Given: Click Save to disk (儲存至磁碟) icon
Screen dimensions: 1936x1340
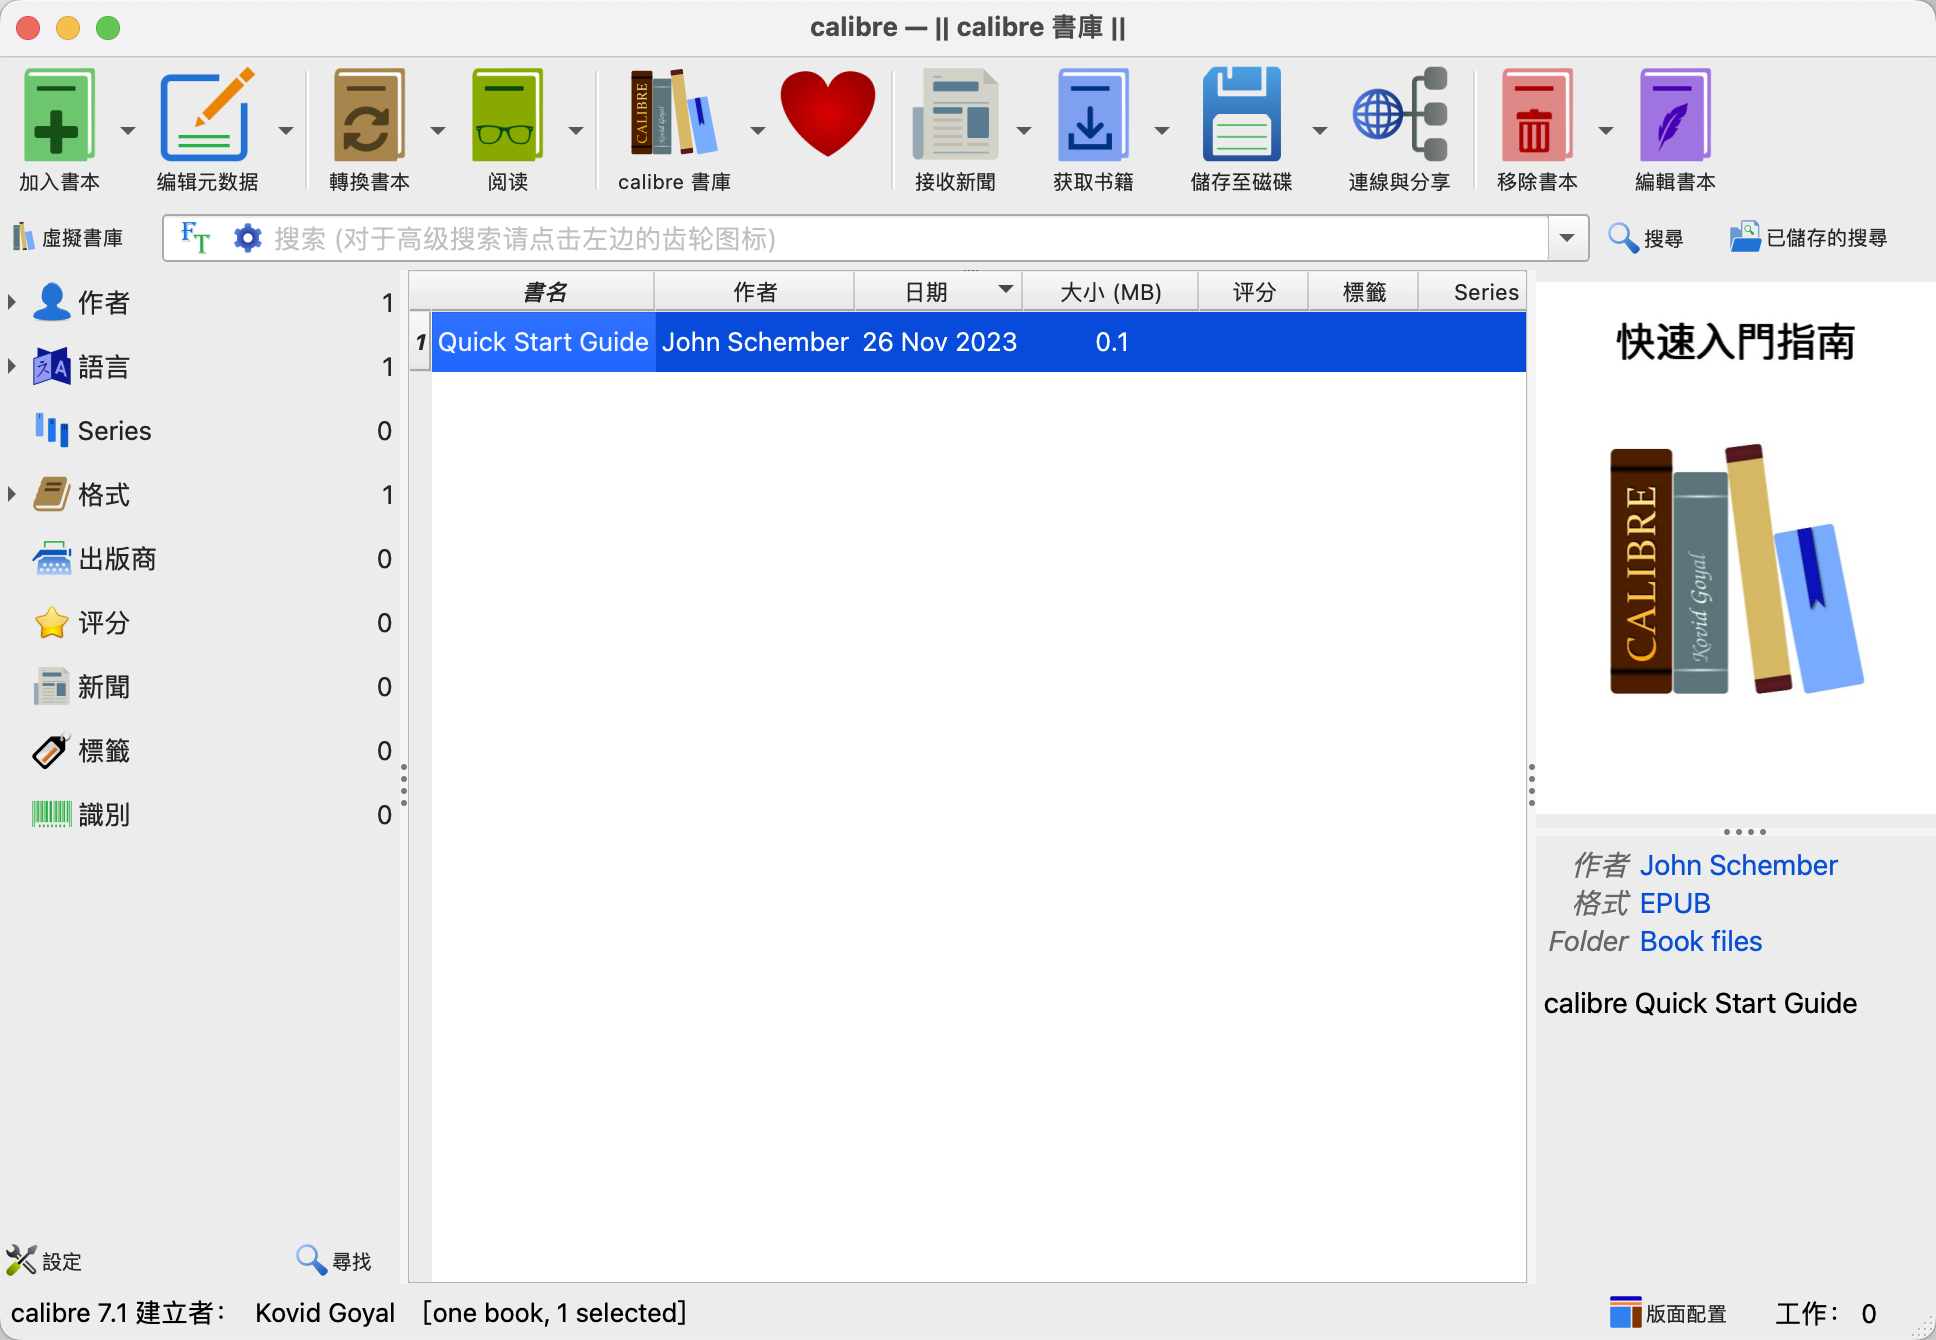Looking at the screenshot, I should pos(1241,115).
